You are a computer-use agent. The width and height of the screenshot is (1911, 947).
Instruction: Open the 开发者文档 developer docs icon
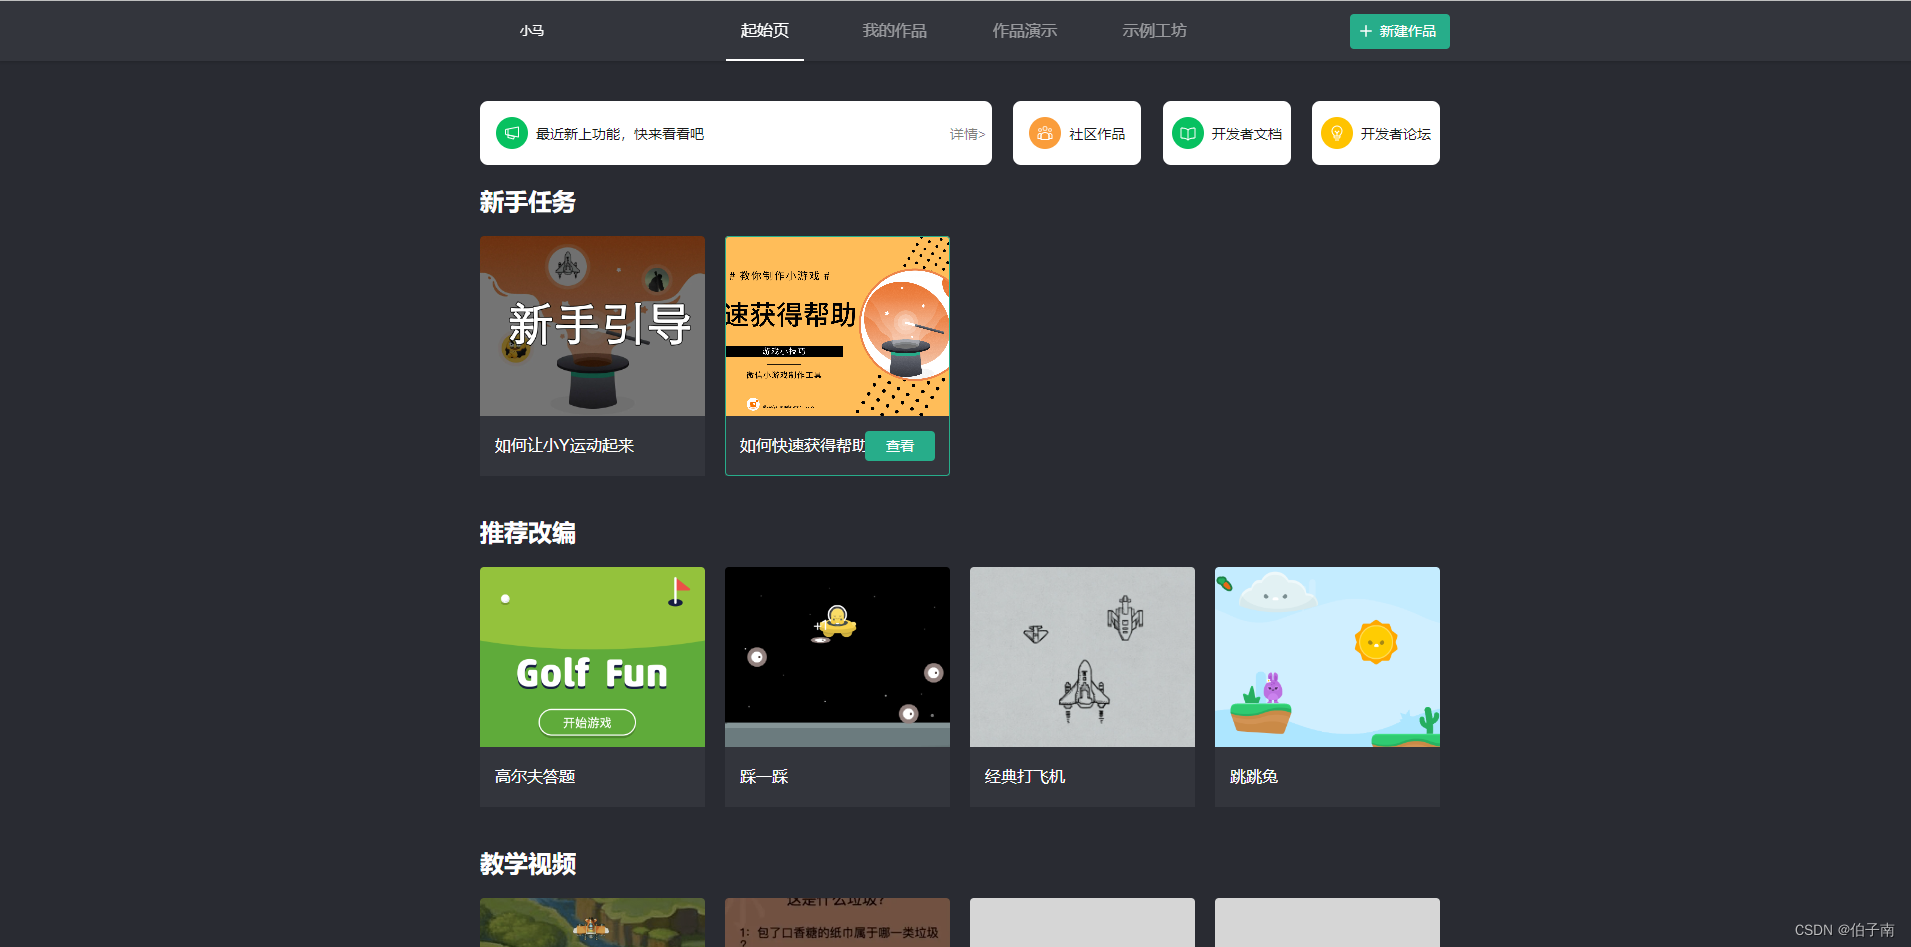[x=1186, y=132]
